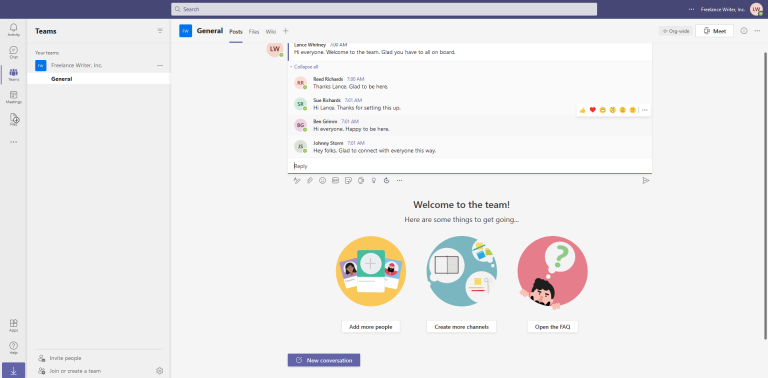The image size is (768, 378).
Task: Open the GIF picker
Action: (336, 180)
